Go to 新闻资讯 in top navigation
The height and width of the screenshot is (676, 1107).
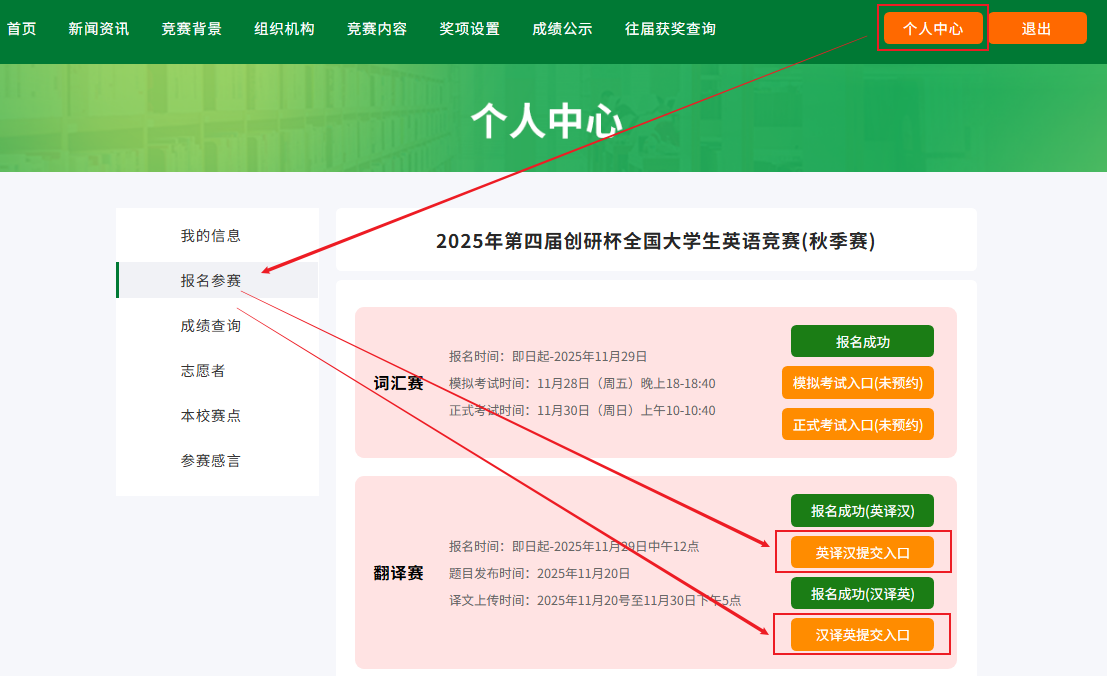click(99, 29)
